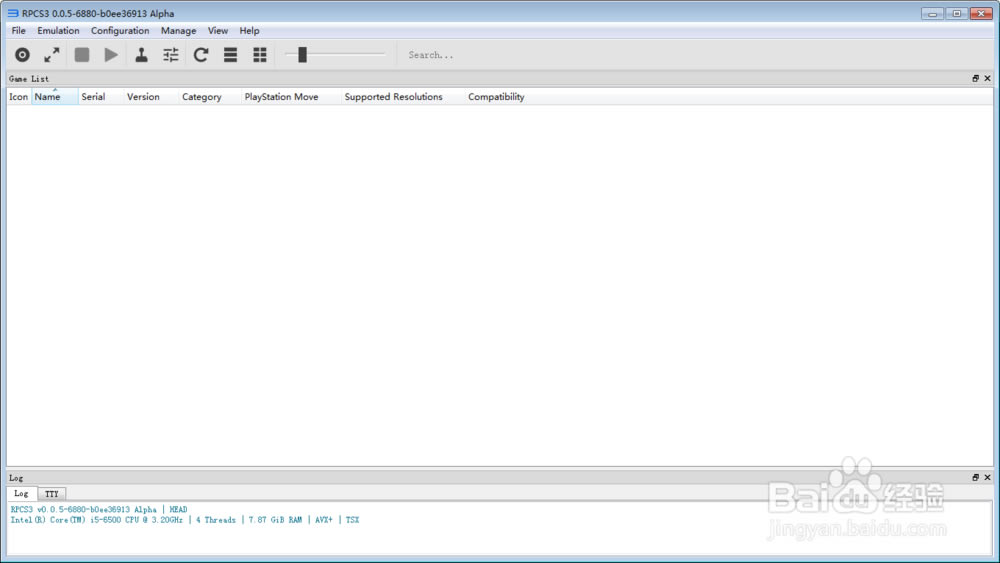Screen dimensions: 1000x563
Task: Sort by the Serial column header
Action: 101,97
